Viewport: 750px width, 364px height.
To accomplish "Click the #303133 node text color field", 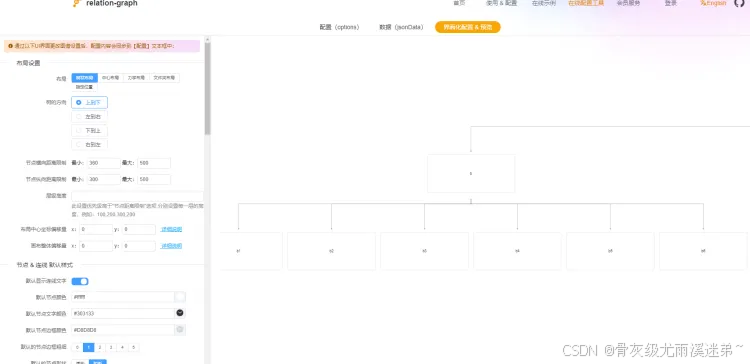I will pos(122,313).
